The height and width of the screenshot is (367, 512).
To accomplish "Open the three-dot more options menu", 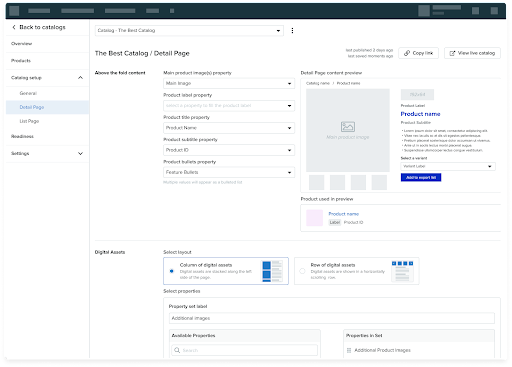I will pyautogui.click(x=292, y=30).
